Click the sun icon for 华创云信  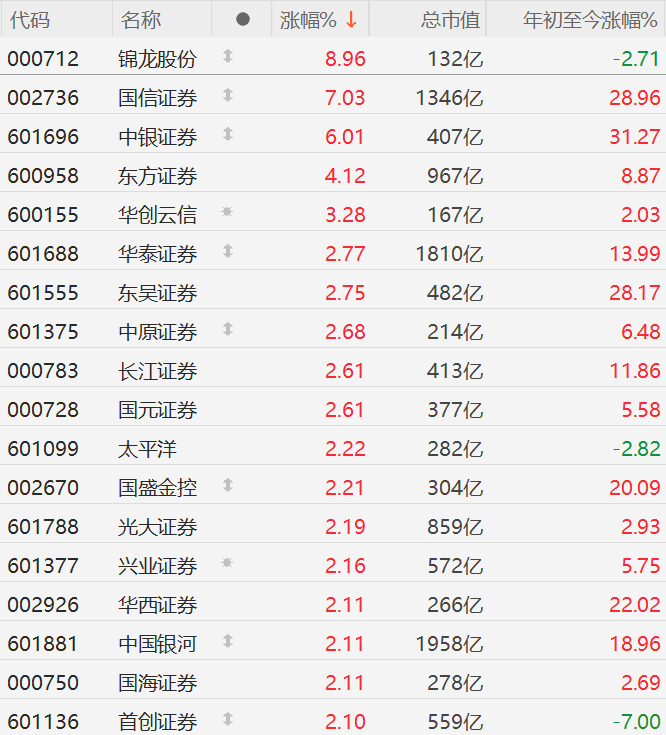point(227,212)
